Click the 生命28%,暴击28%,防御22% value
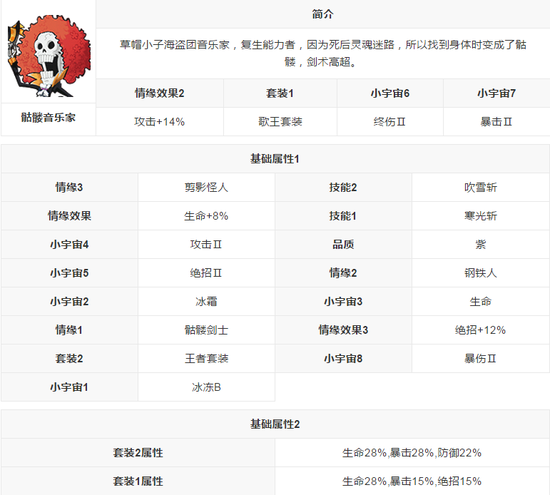 click(412, 453)
